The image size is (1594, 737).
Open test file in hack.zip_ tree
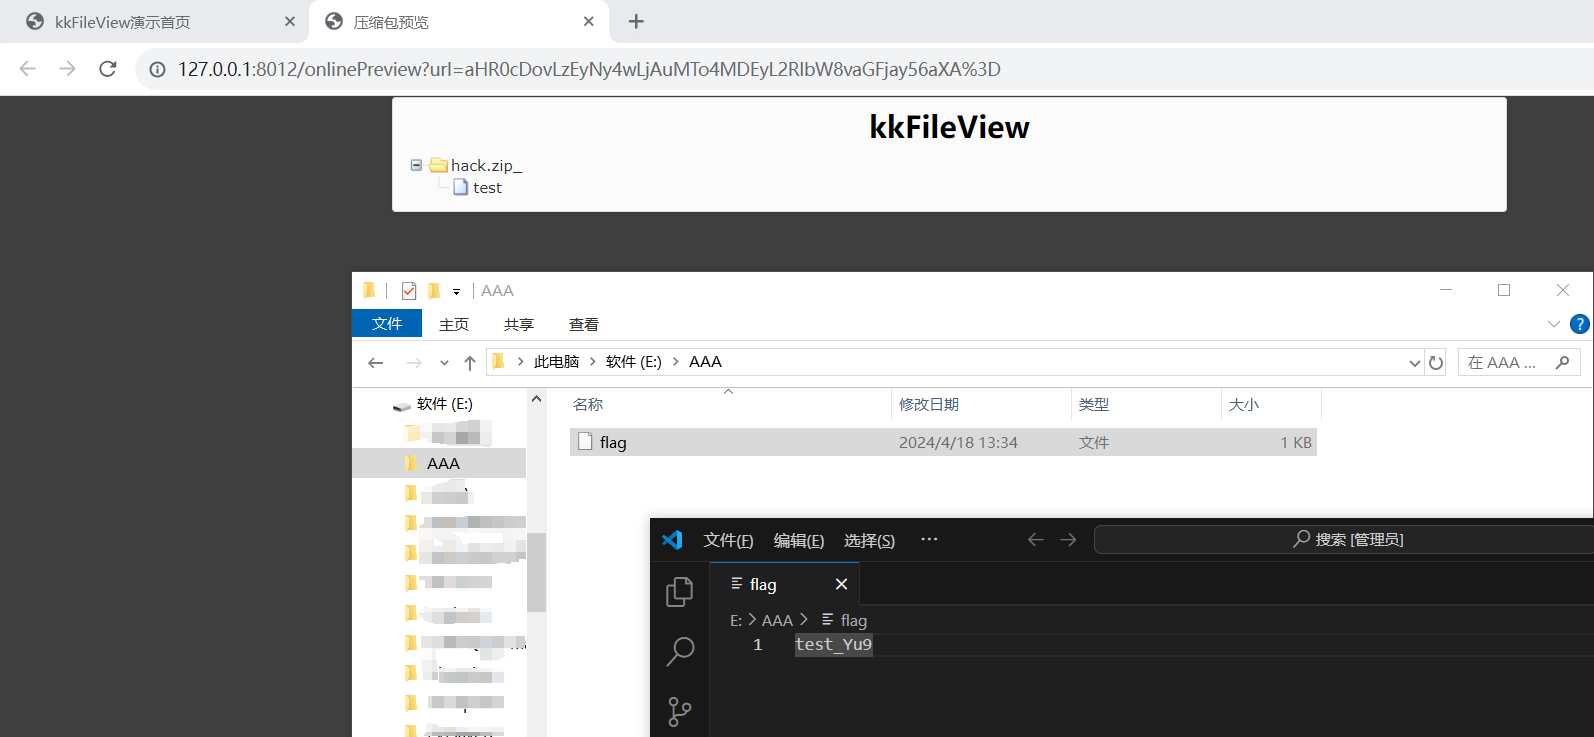(x=487, y=188)
